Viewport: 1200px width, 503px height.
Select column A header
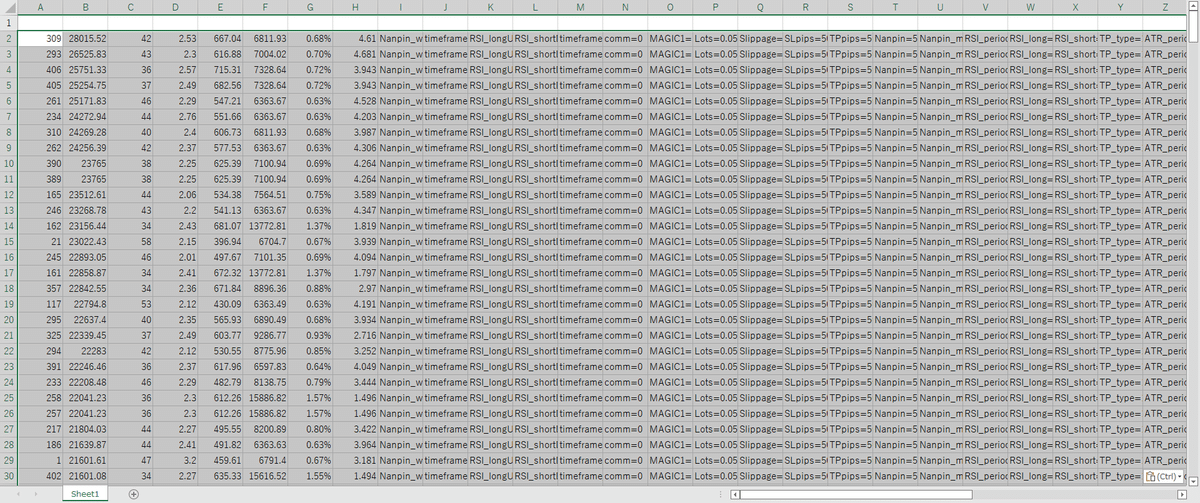[40, 7]
